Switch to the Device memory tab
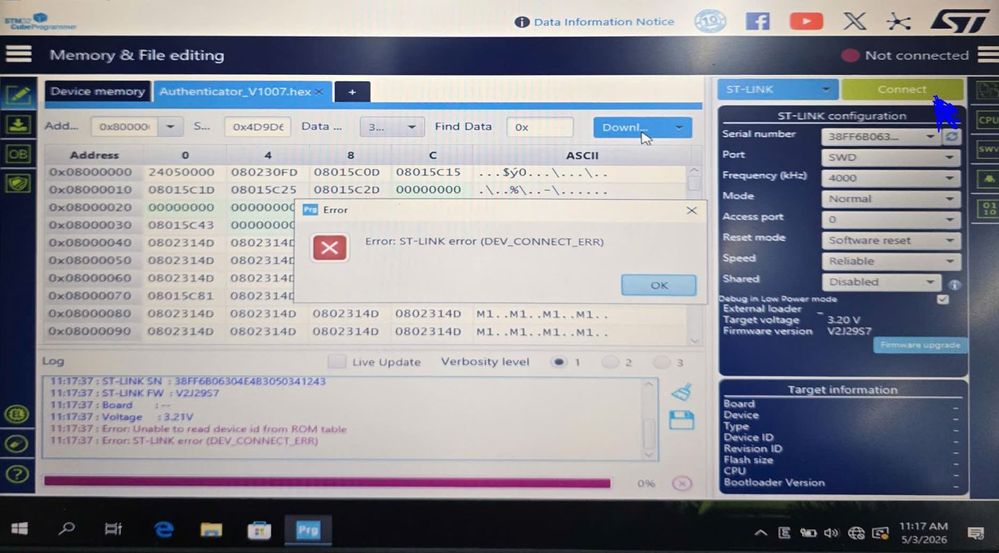This screenshot has width=999, height=553. tap(97, 91)
